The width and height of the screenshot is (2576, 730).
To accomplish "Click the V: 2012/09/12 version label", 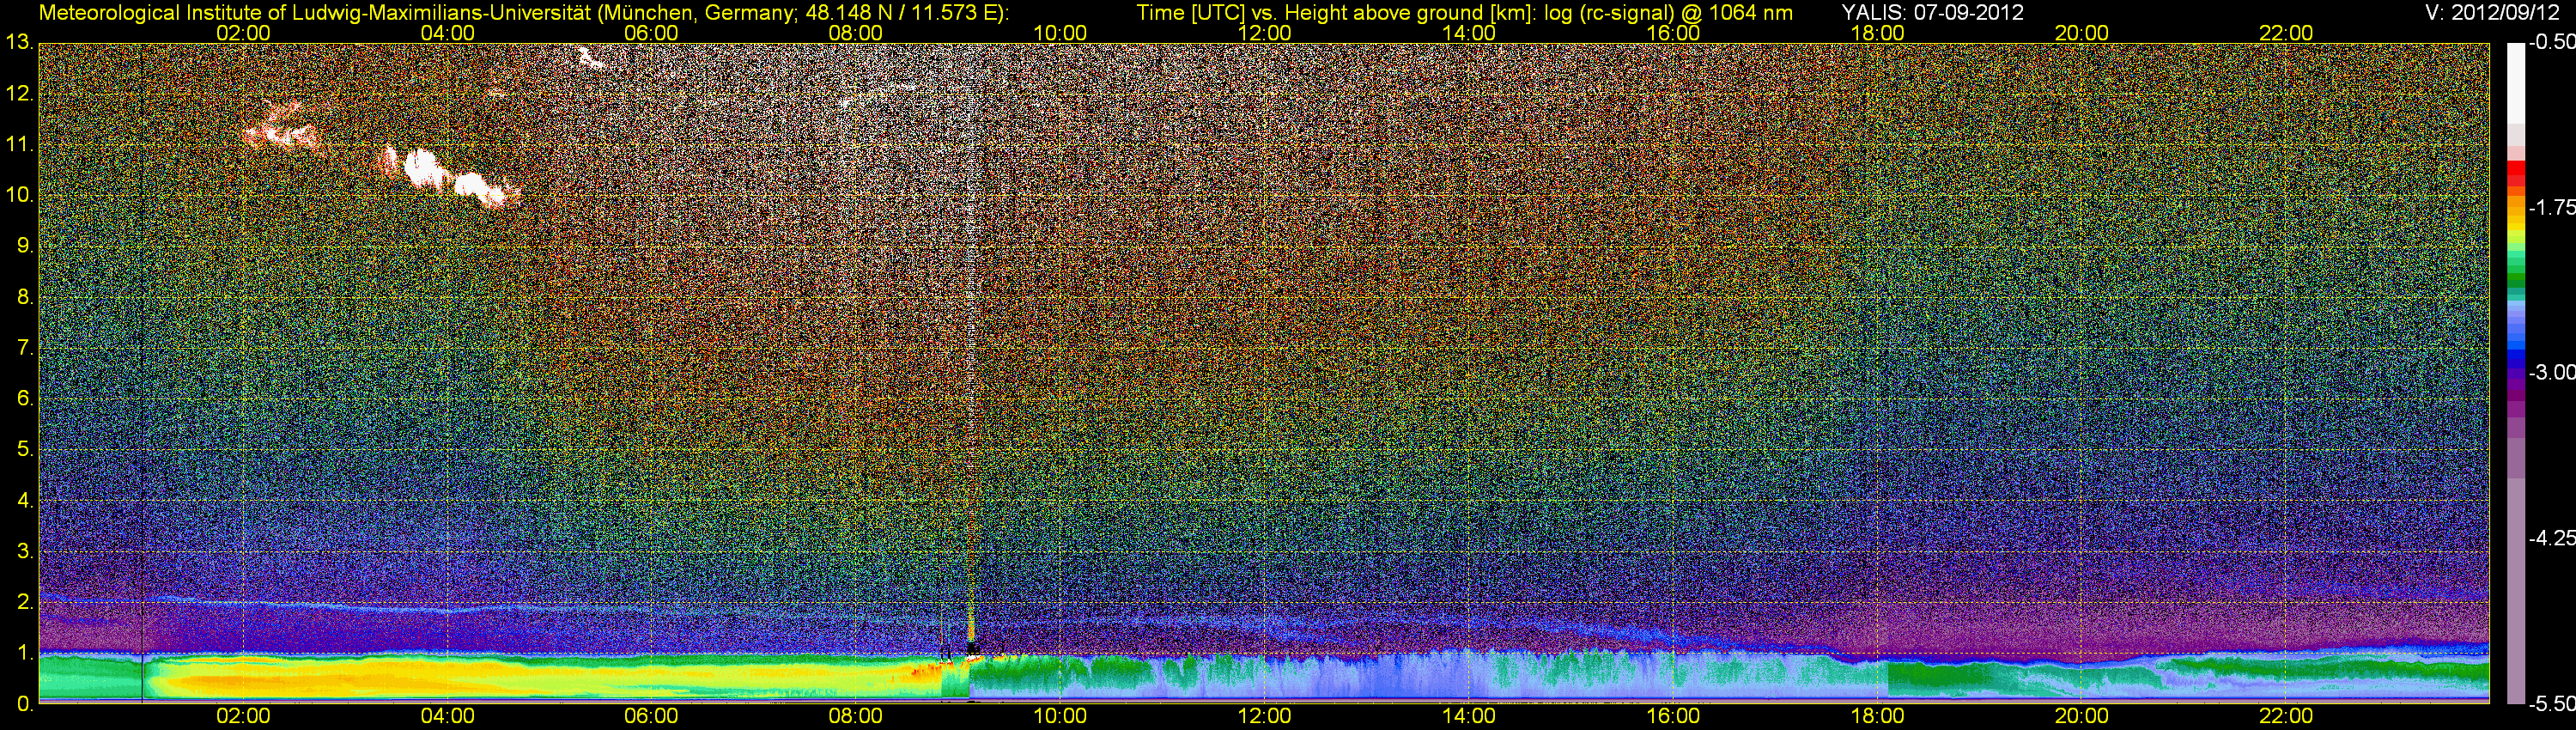I will (x=2488, y=12).
